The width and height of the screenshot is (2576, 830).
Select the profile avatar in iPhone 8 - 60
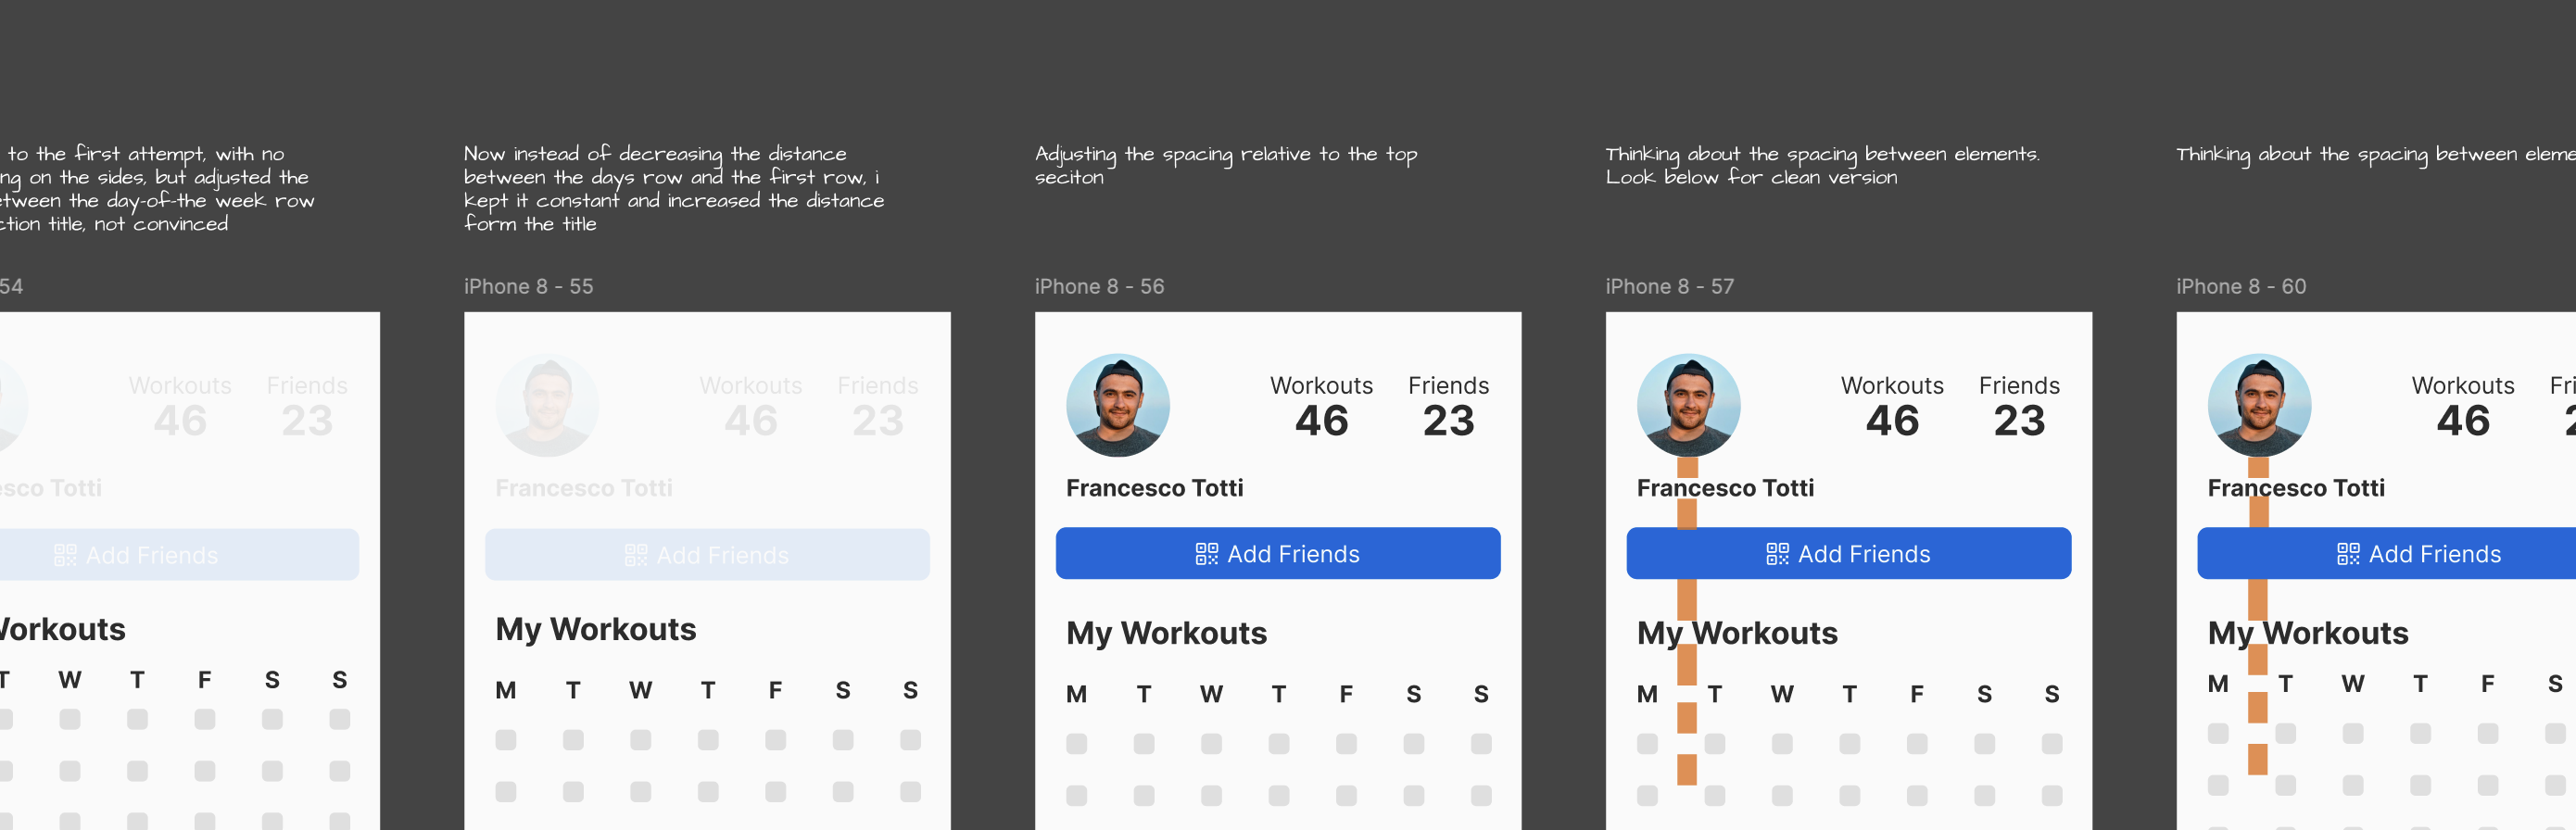pyautogui.click(x=2260, y=405)
